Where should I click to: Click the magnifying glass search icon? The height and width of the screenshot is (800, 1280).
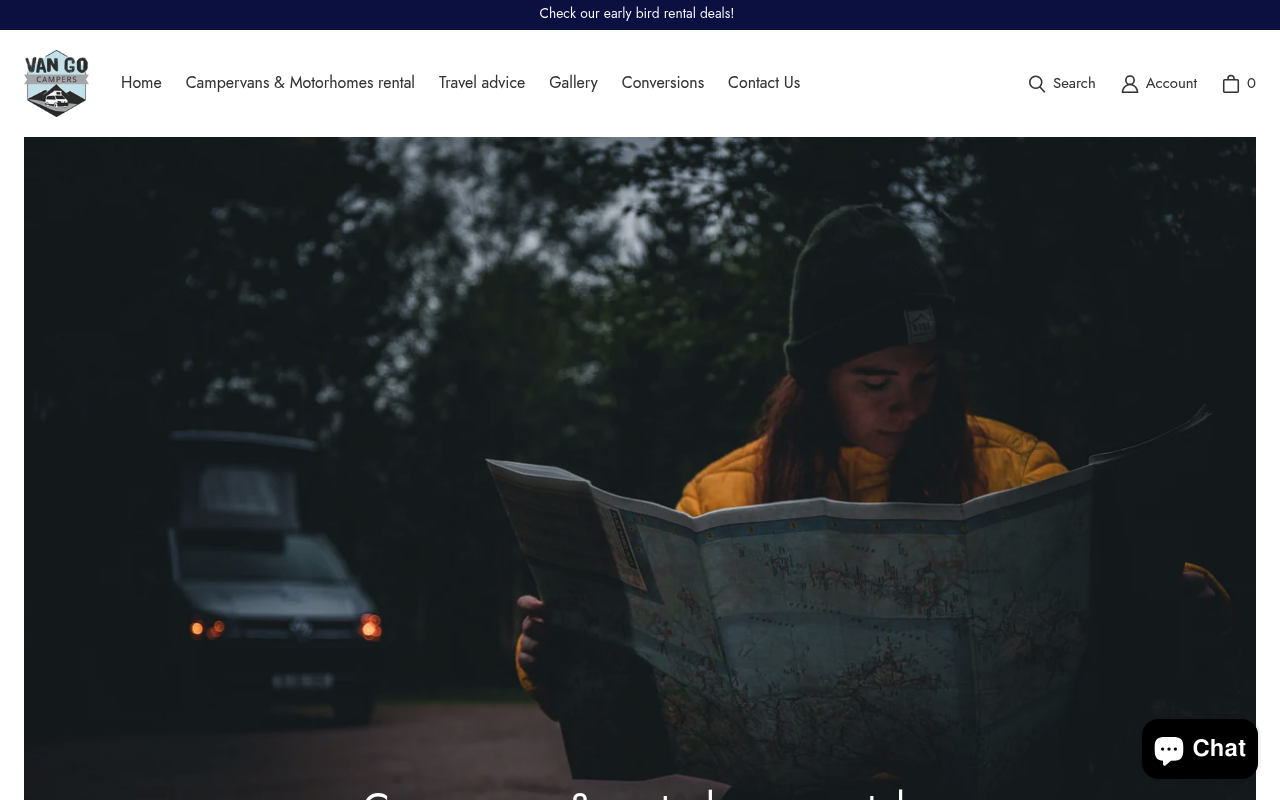click(x=1037, y=84)
